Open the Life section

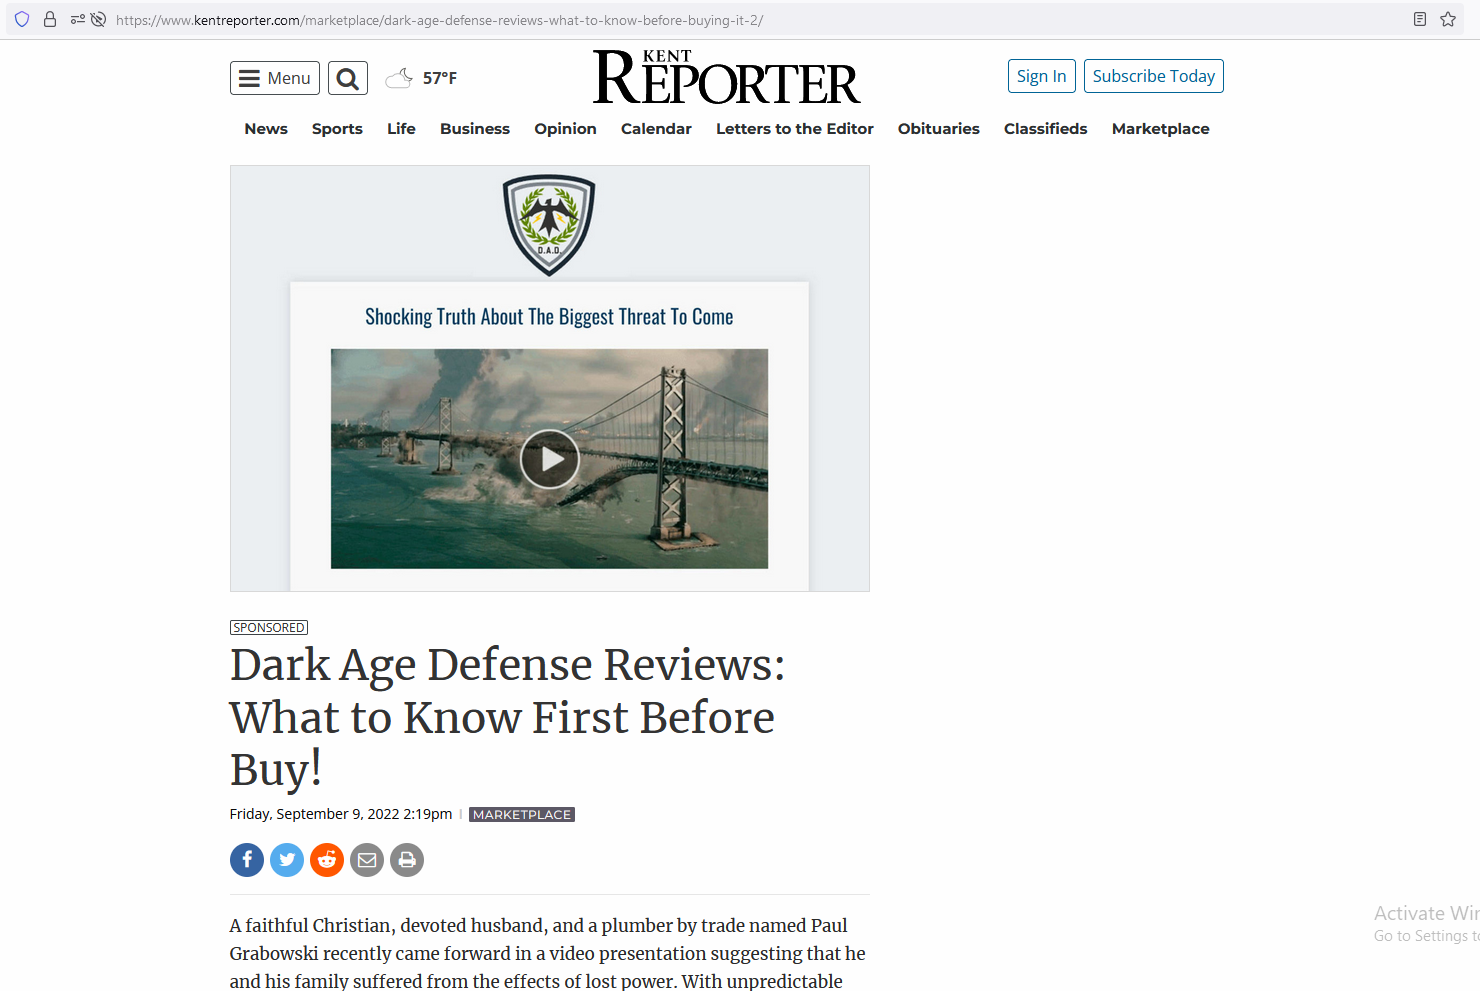pyautogui.click(x=401, y=129)
